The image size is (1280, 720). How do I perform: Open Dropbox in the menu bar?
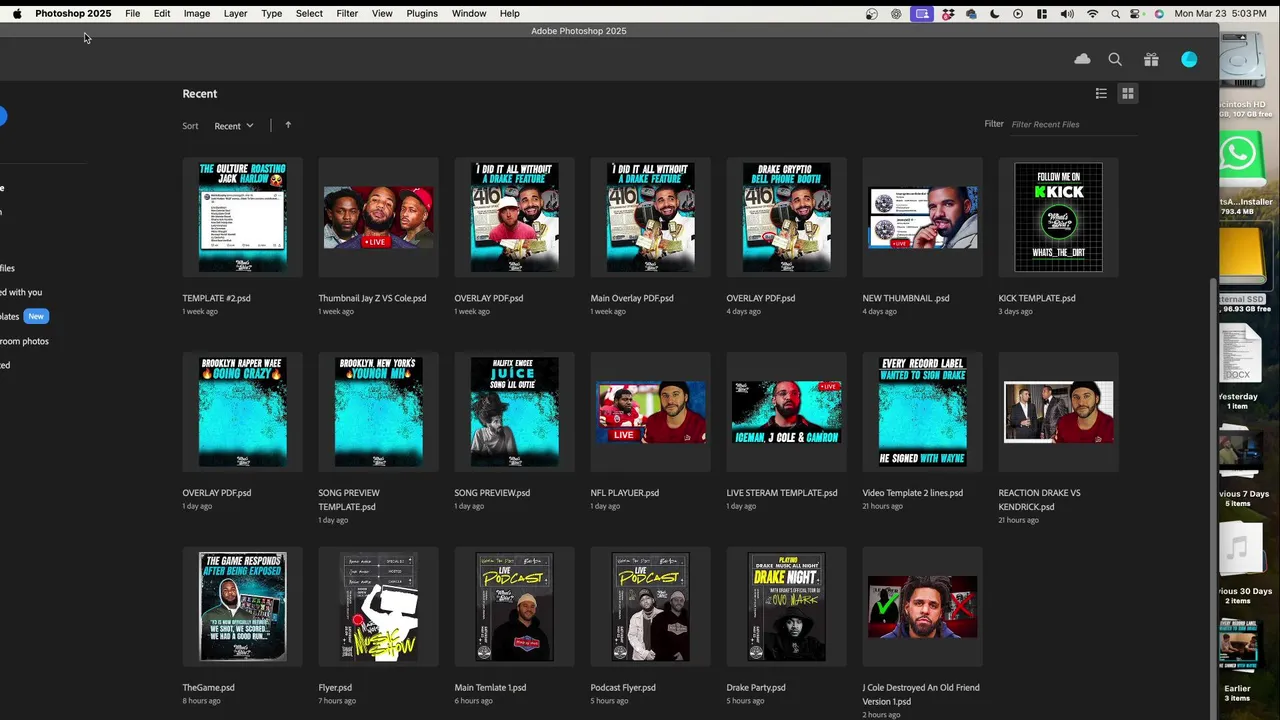(947, 13)
